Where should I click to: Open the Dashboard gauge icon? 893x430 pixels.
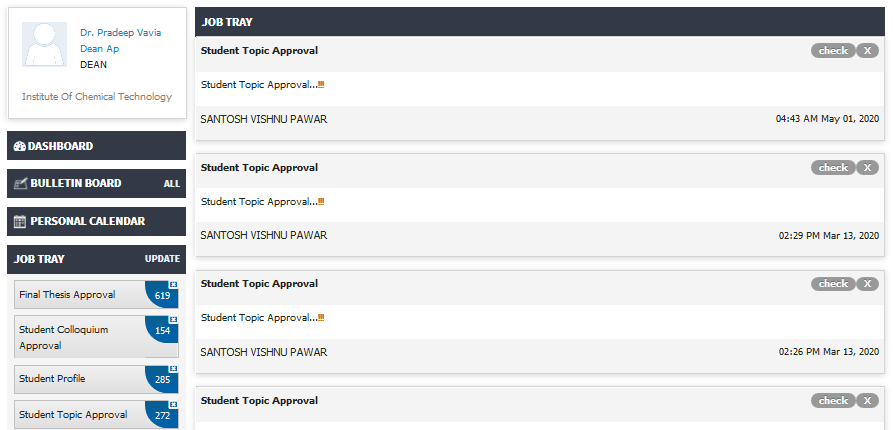[x=19, y=146]
